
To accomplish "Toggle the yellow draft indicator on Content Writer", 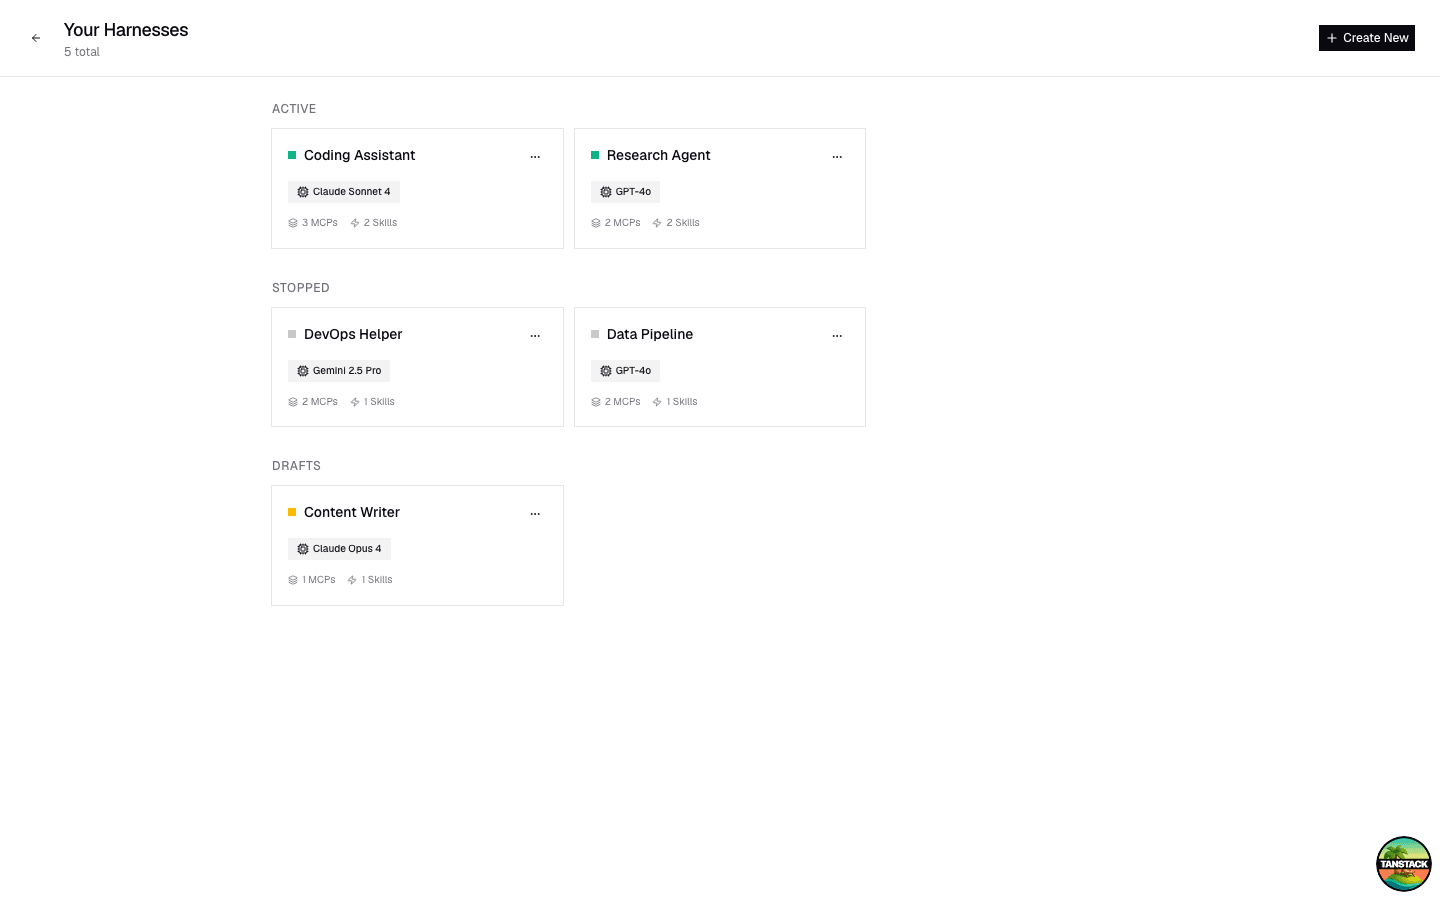I will click(292, 512).
